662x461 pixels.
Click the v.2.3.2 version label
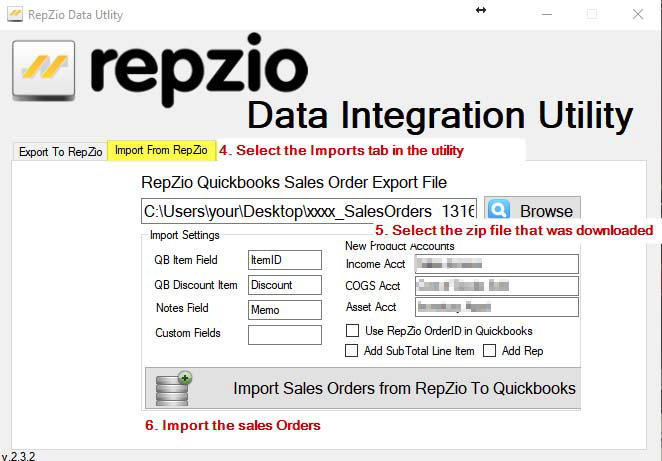(x=18, y=456)
